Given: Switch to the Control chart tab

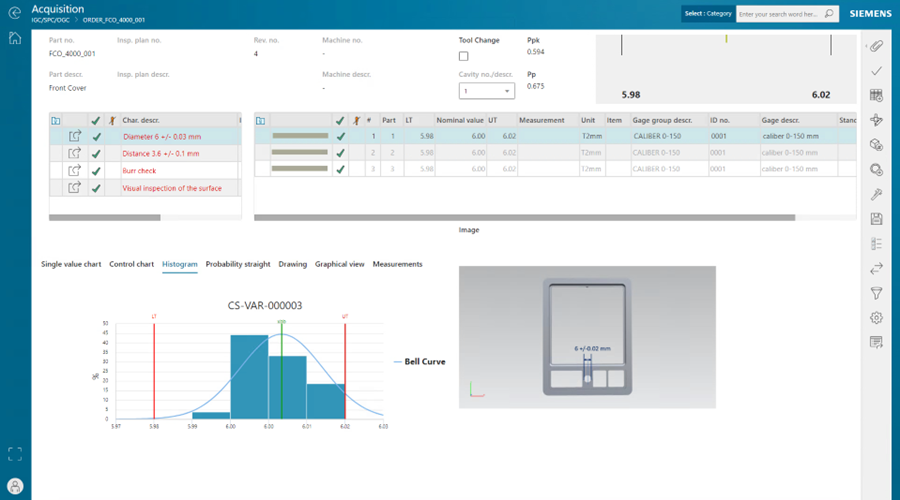Looking at the screenshot, I should pos(131,264).
